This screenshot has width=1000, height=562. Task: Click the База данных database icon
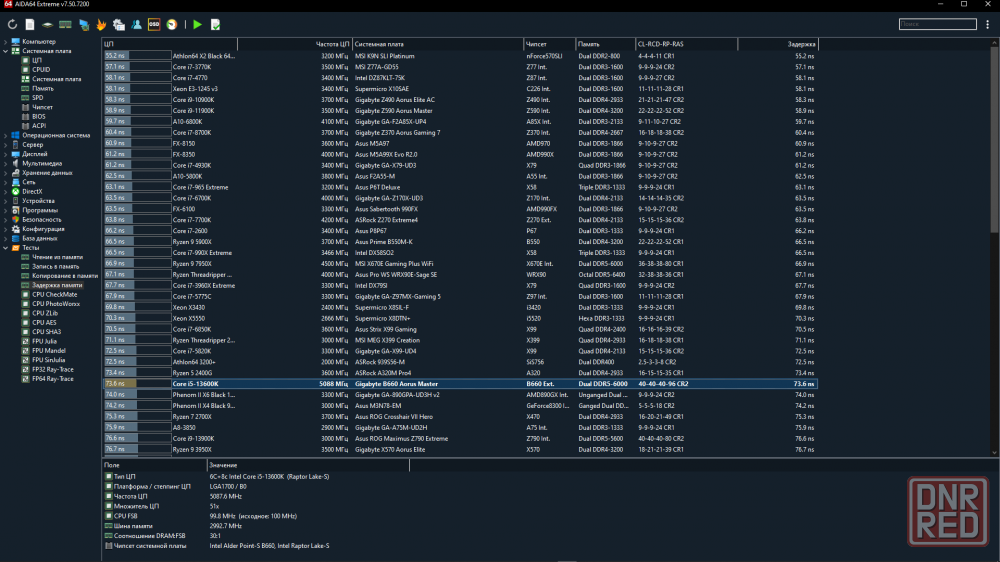point(16,238)
